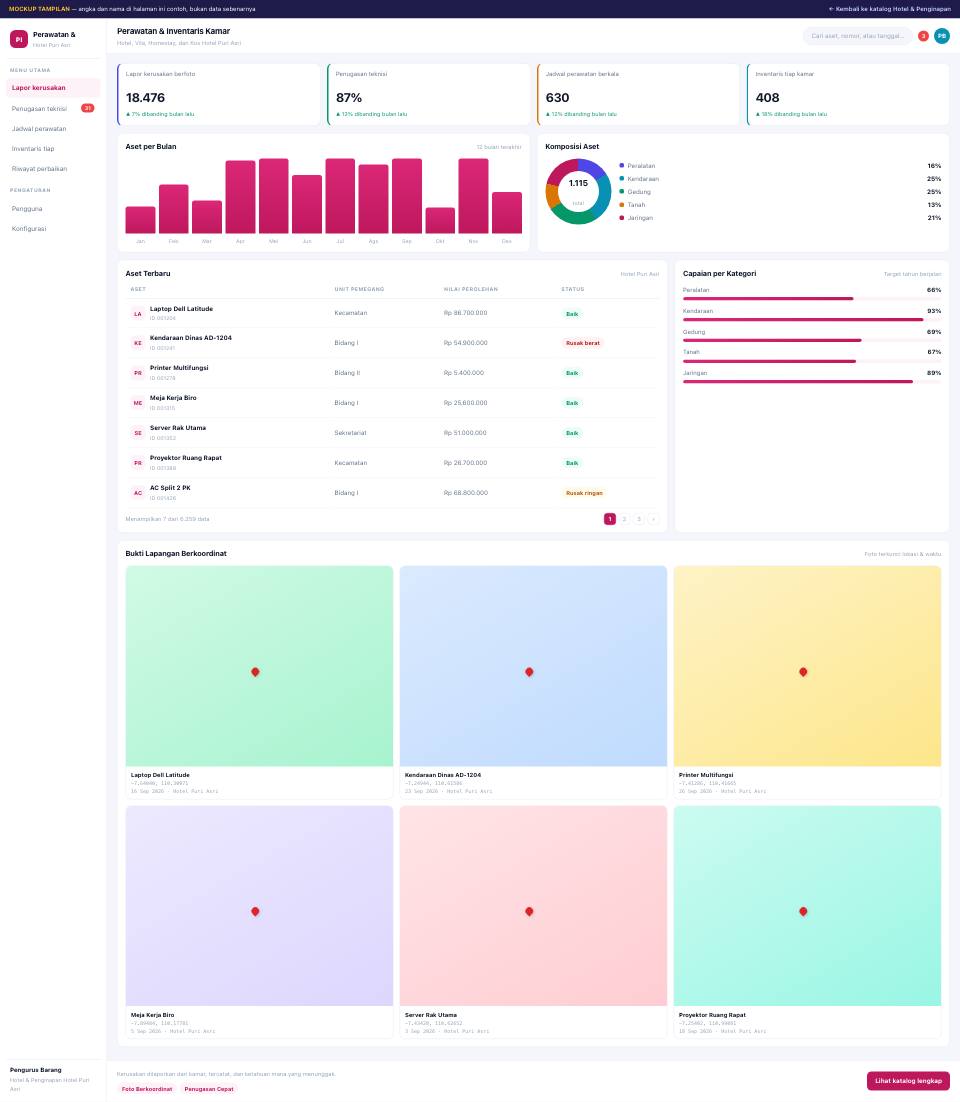960x1102 pixels.
Task: Open the Lapor kerusakan berfoto 18.476 card
Action: click(219, 95)
